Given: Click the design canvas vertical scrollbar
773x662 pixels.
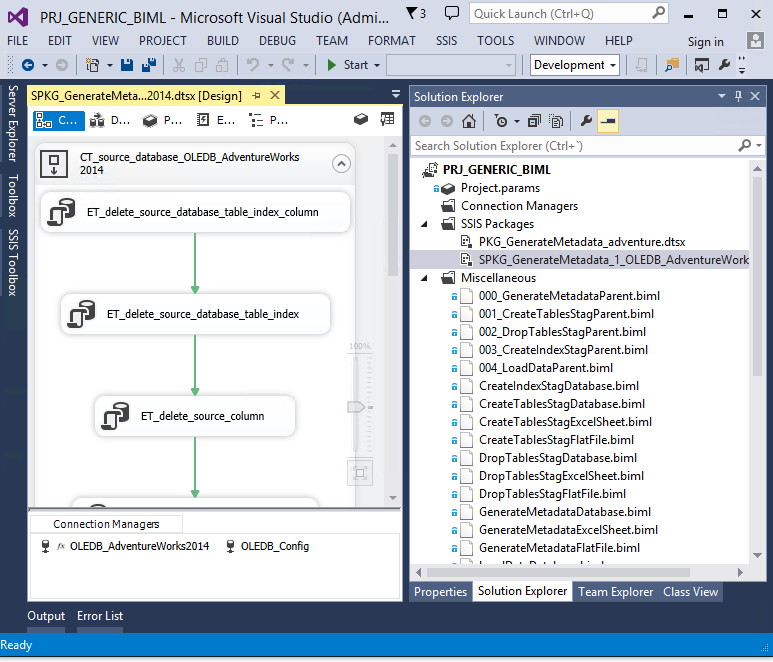Looking at the screenshot, I should point(393,215).
